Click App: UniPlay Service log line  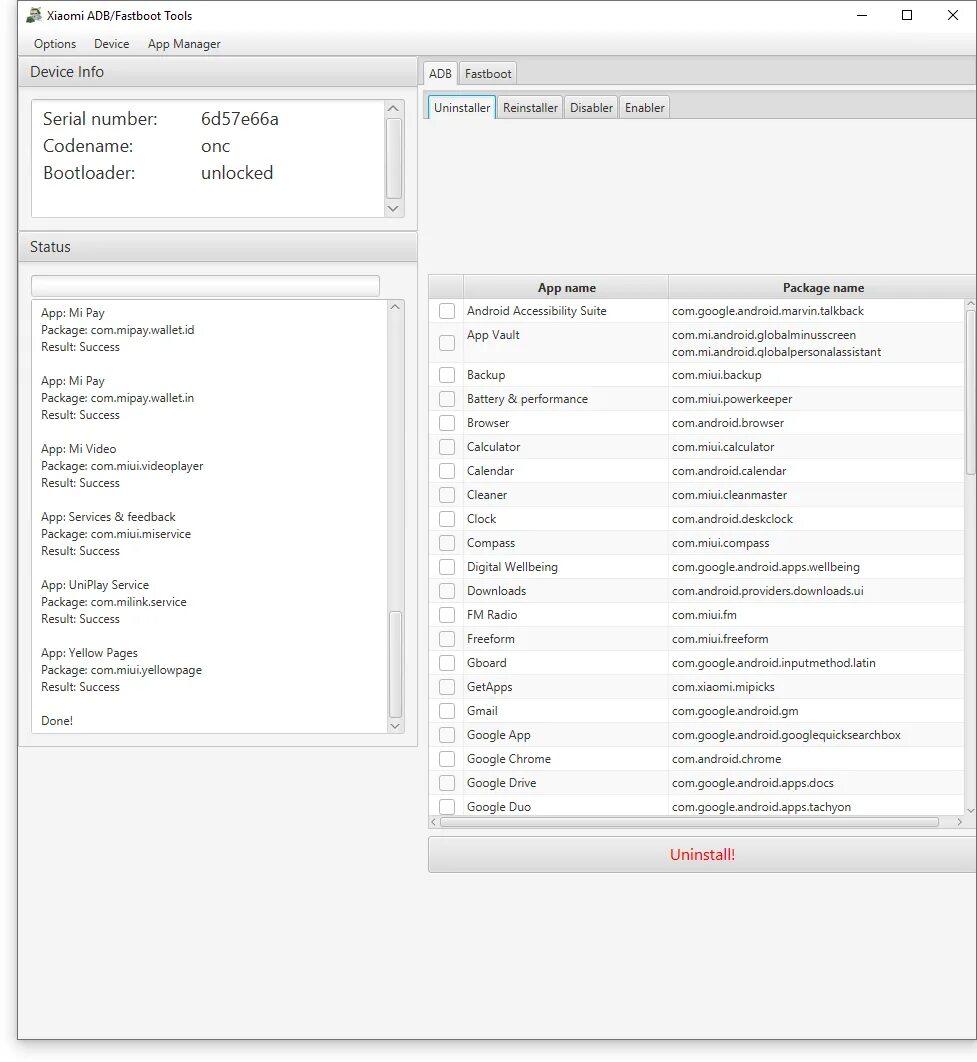(95, 585)
